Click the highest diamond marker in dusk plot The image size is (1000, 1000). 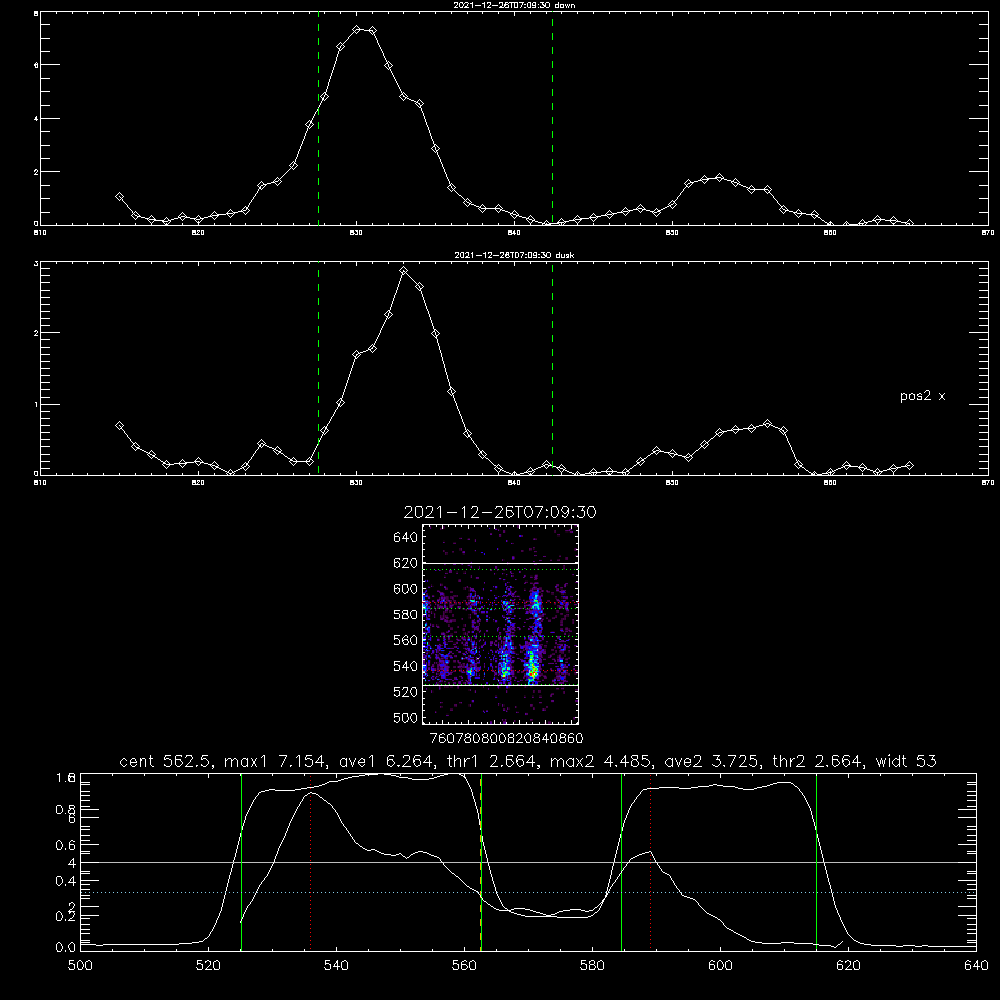403,271
